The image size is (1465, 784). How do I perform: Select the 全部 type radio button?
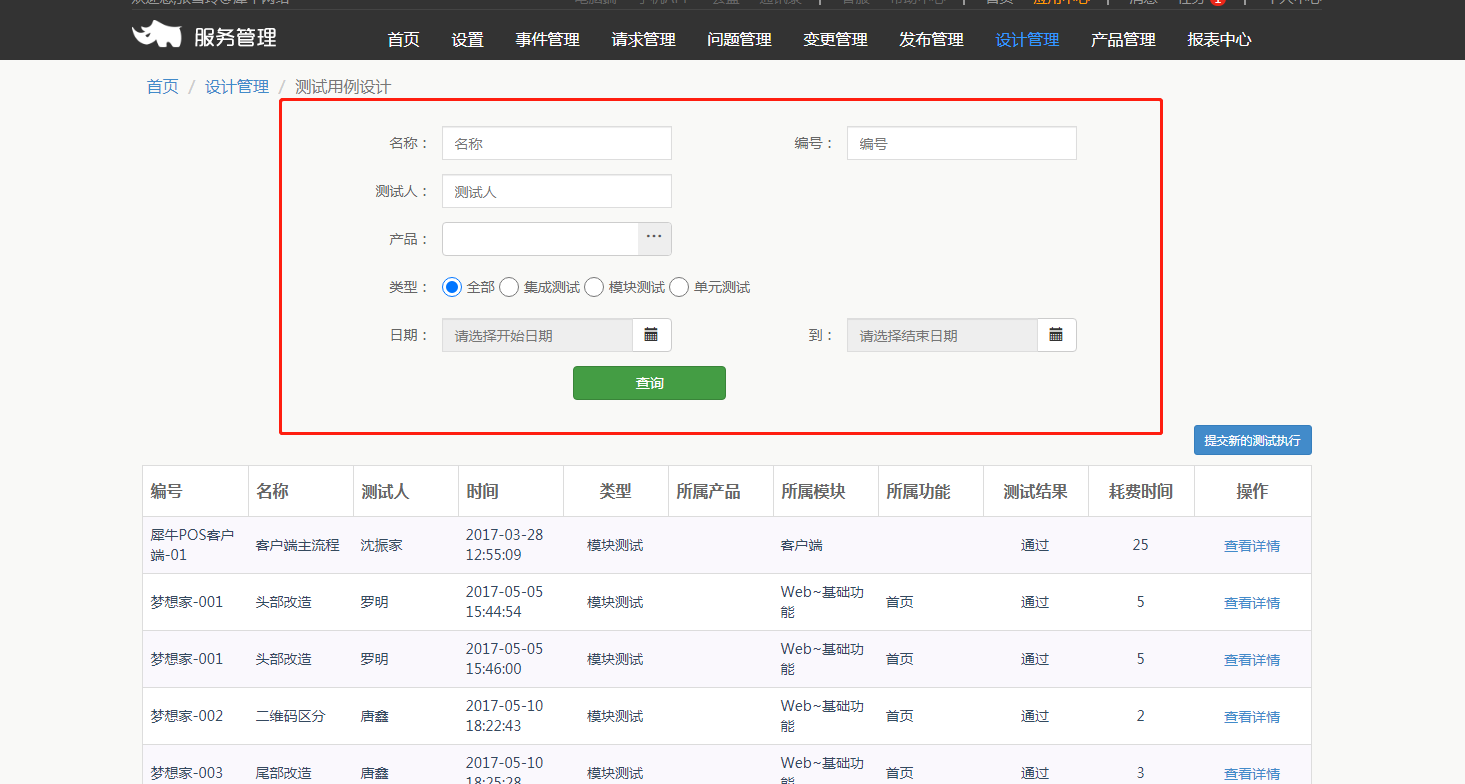click(452, 287)
